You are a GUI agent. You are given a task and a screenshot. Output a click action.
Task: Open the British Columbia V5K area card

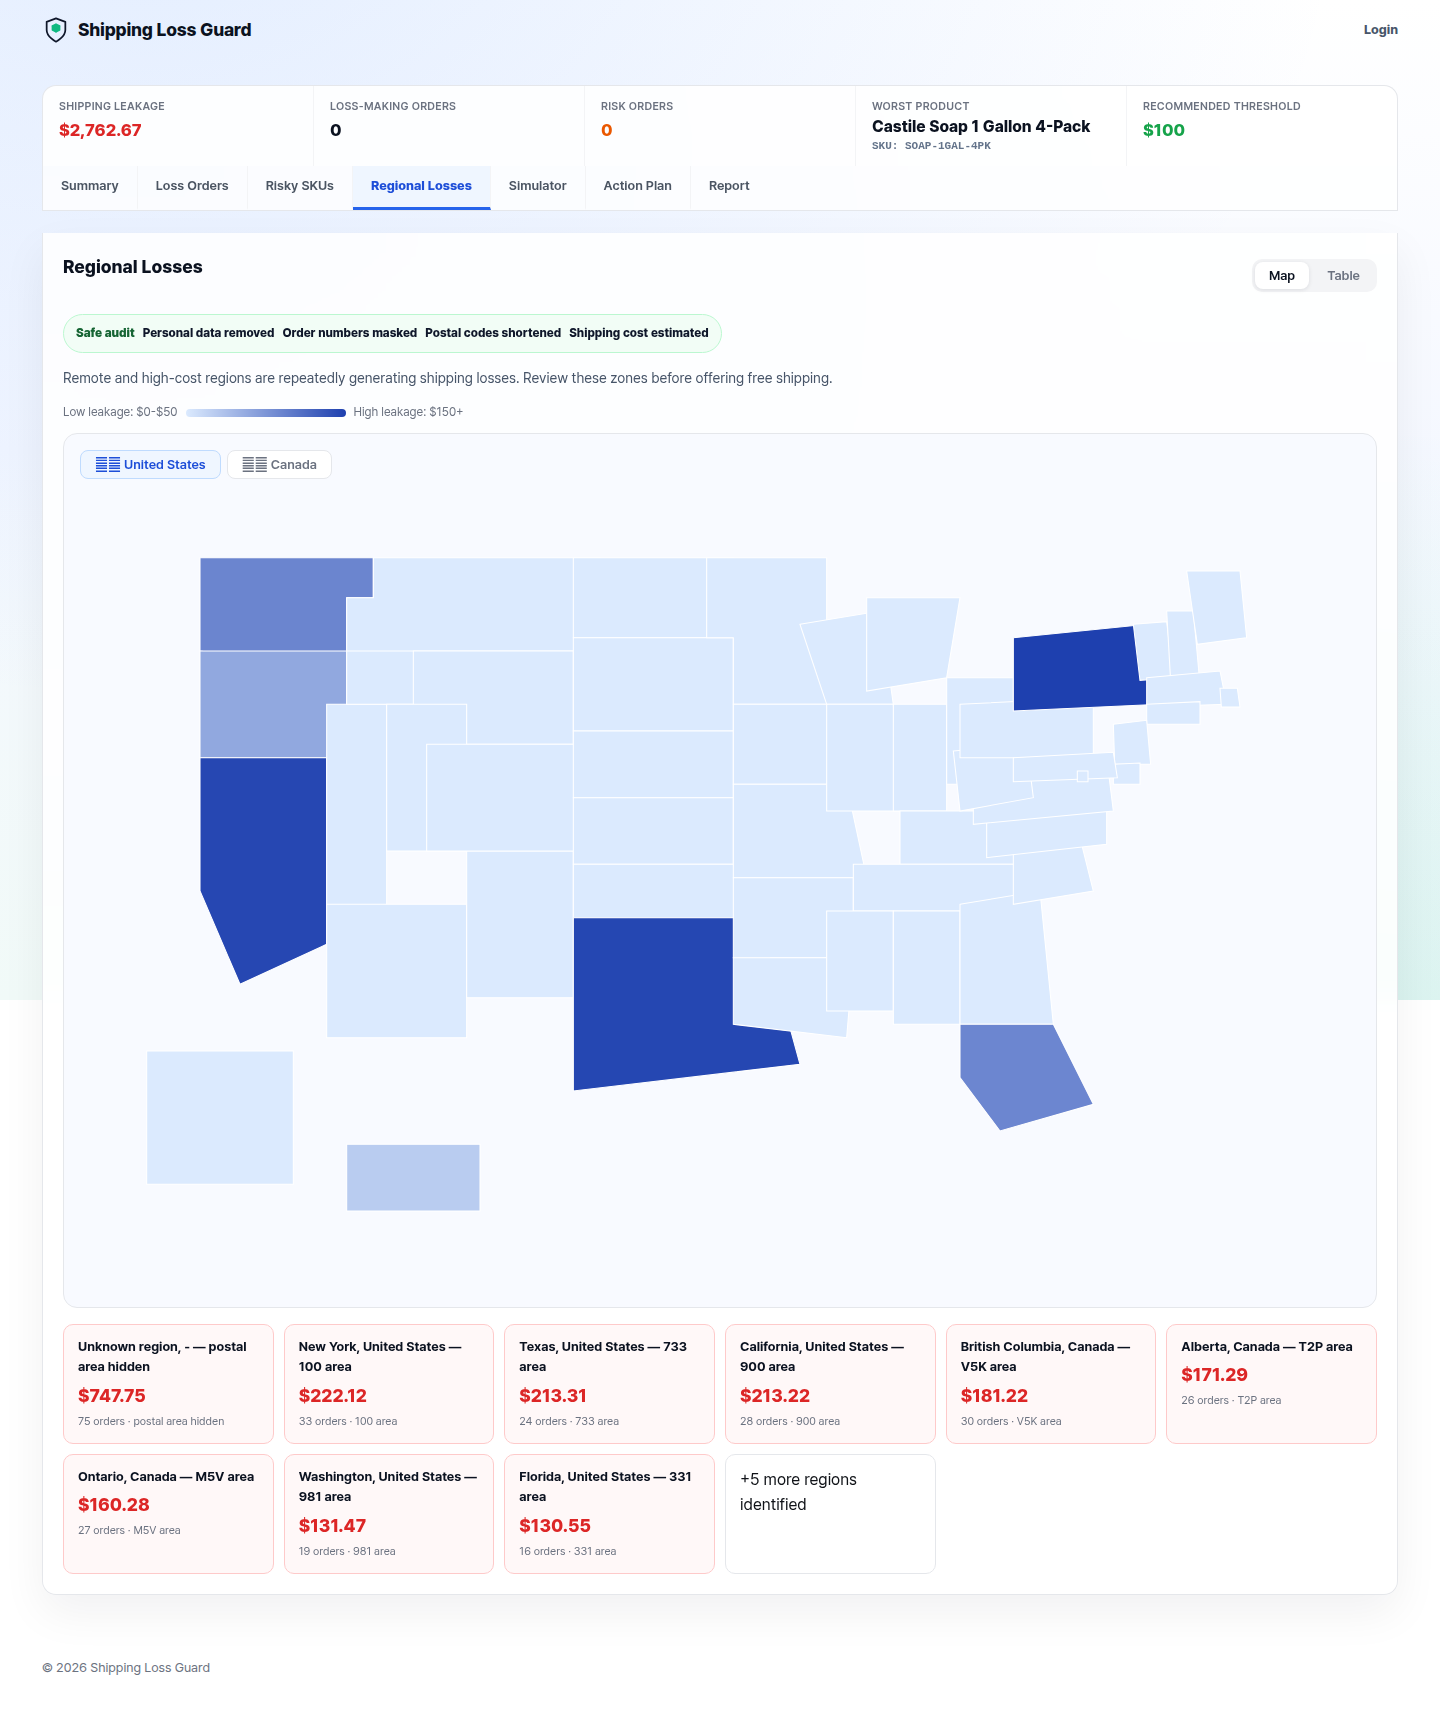click(x=1051, y=1384)
